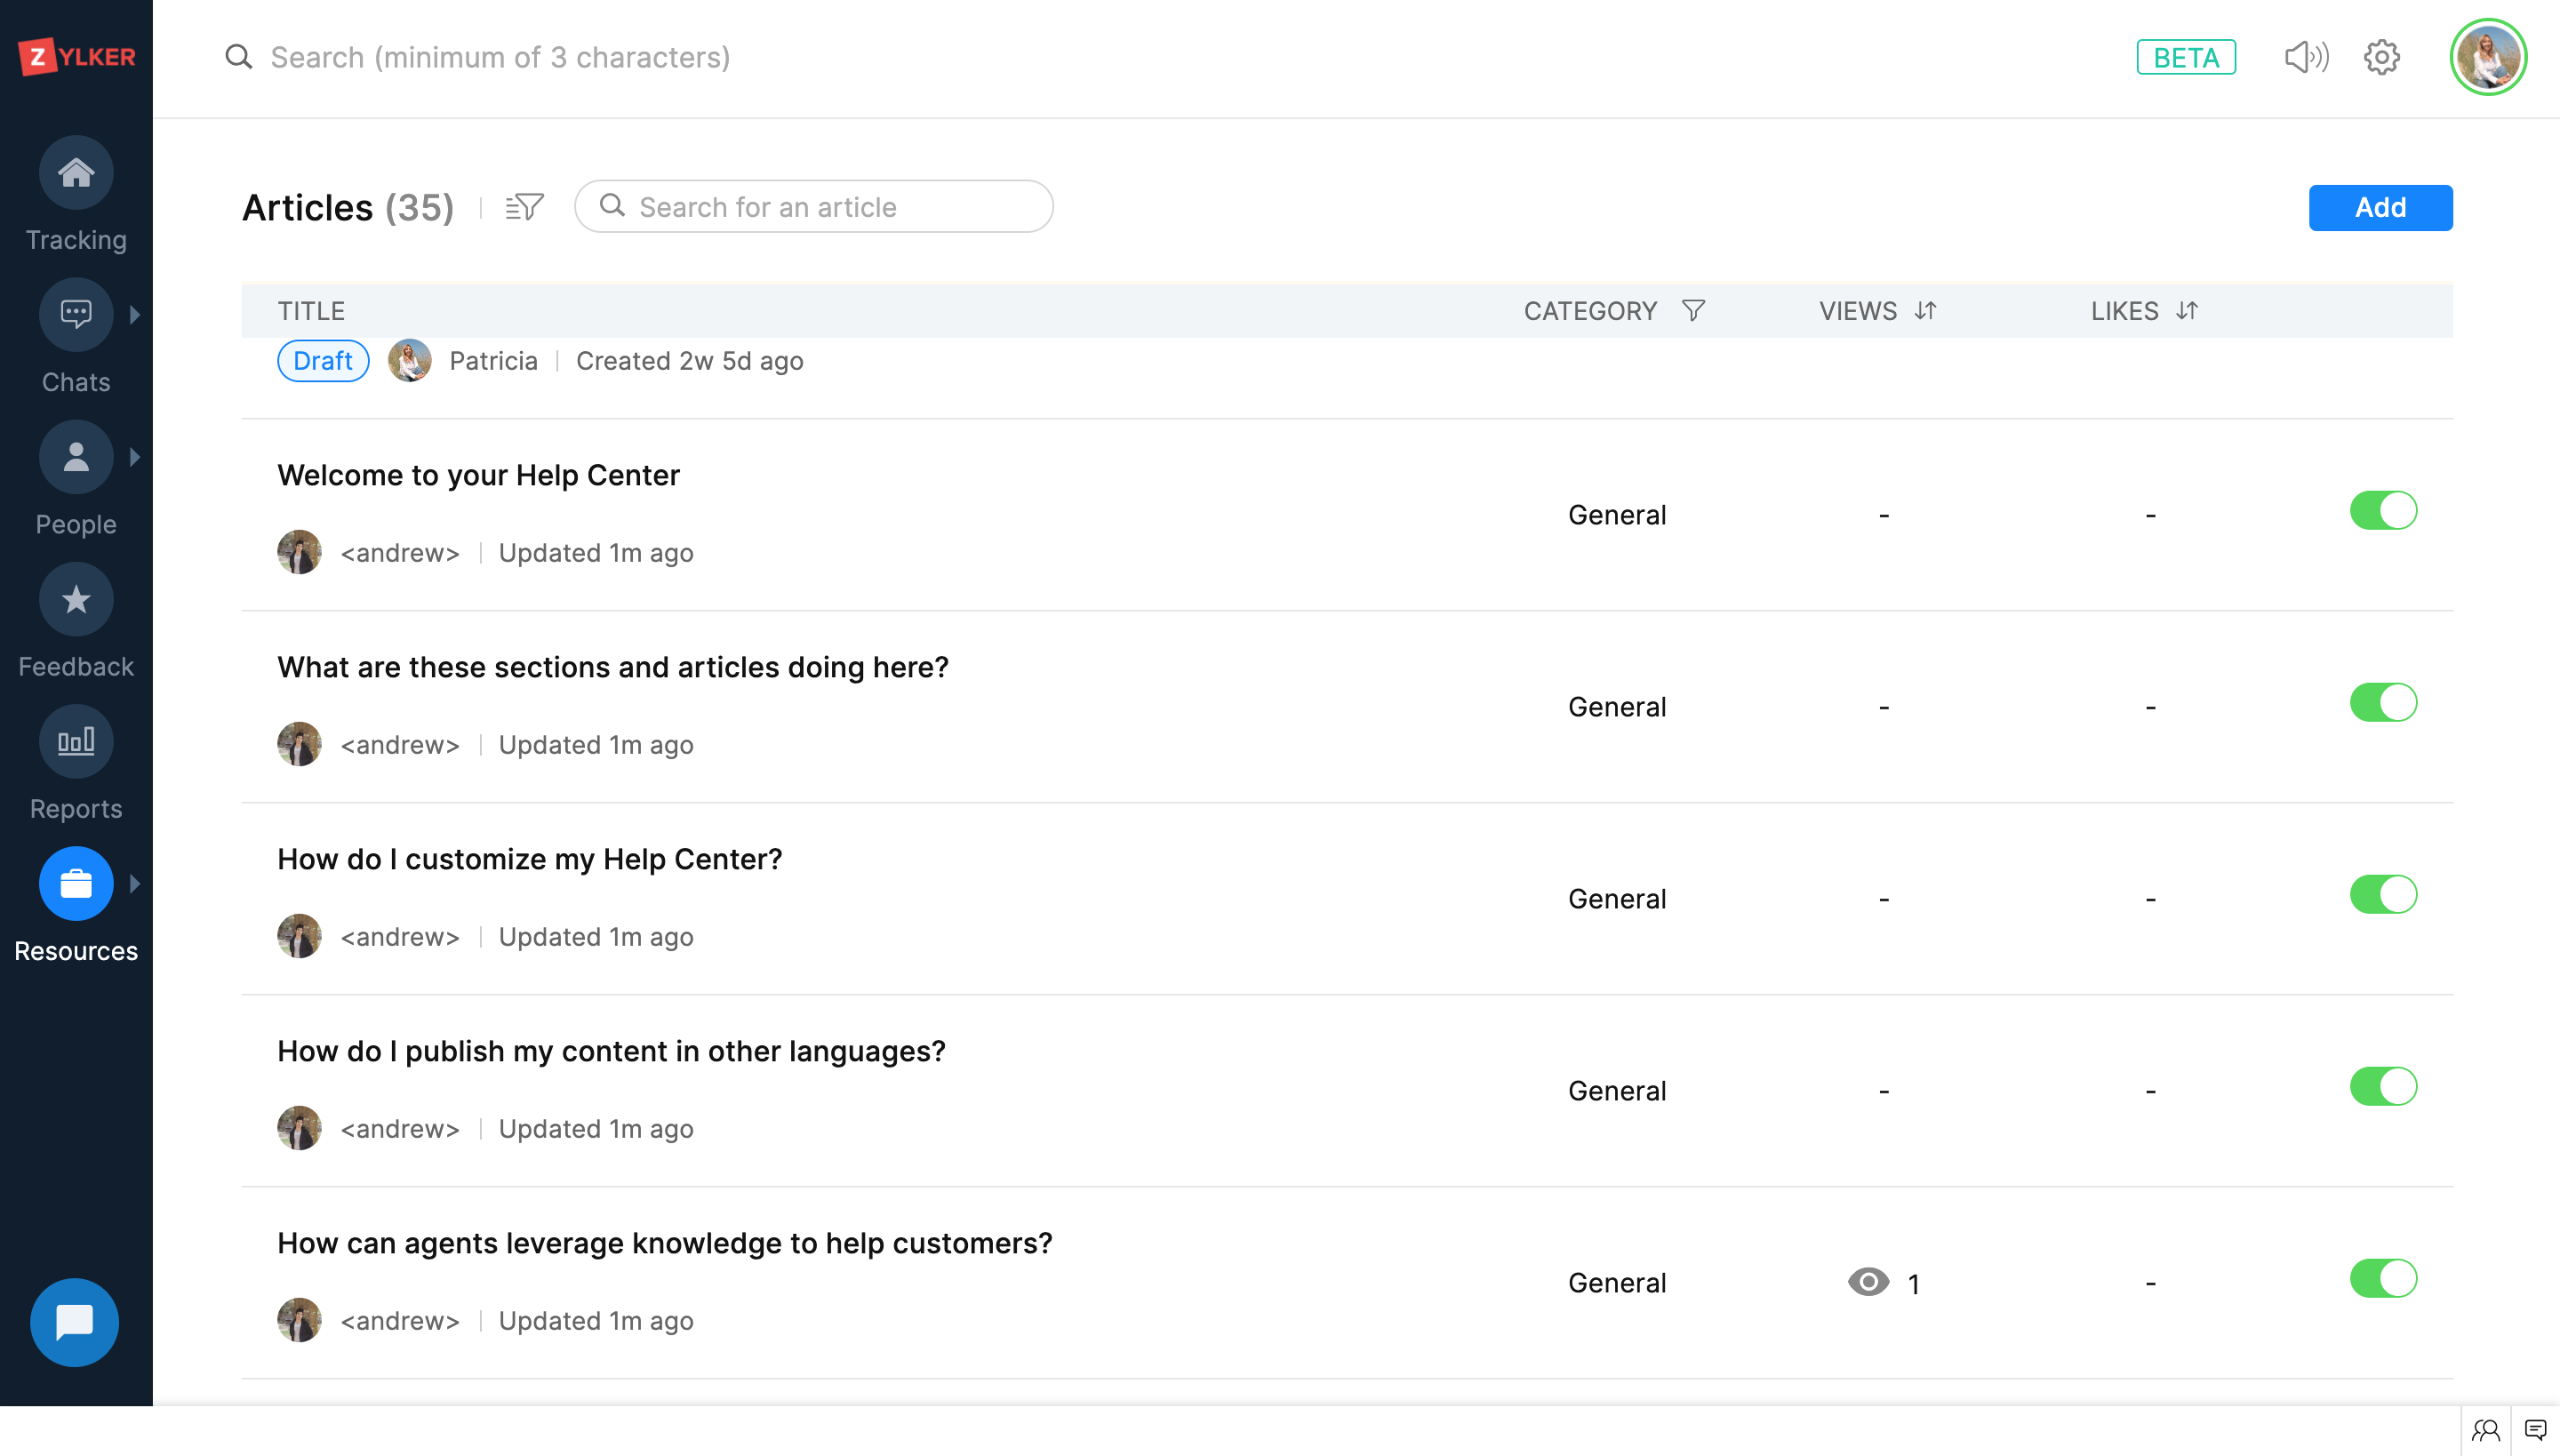Click the Search for an article field
Screen dimensions: 2560x1456
tap(830, 207)
